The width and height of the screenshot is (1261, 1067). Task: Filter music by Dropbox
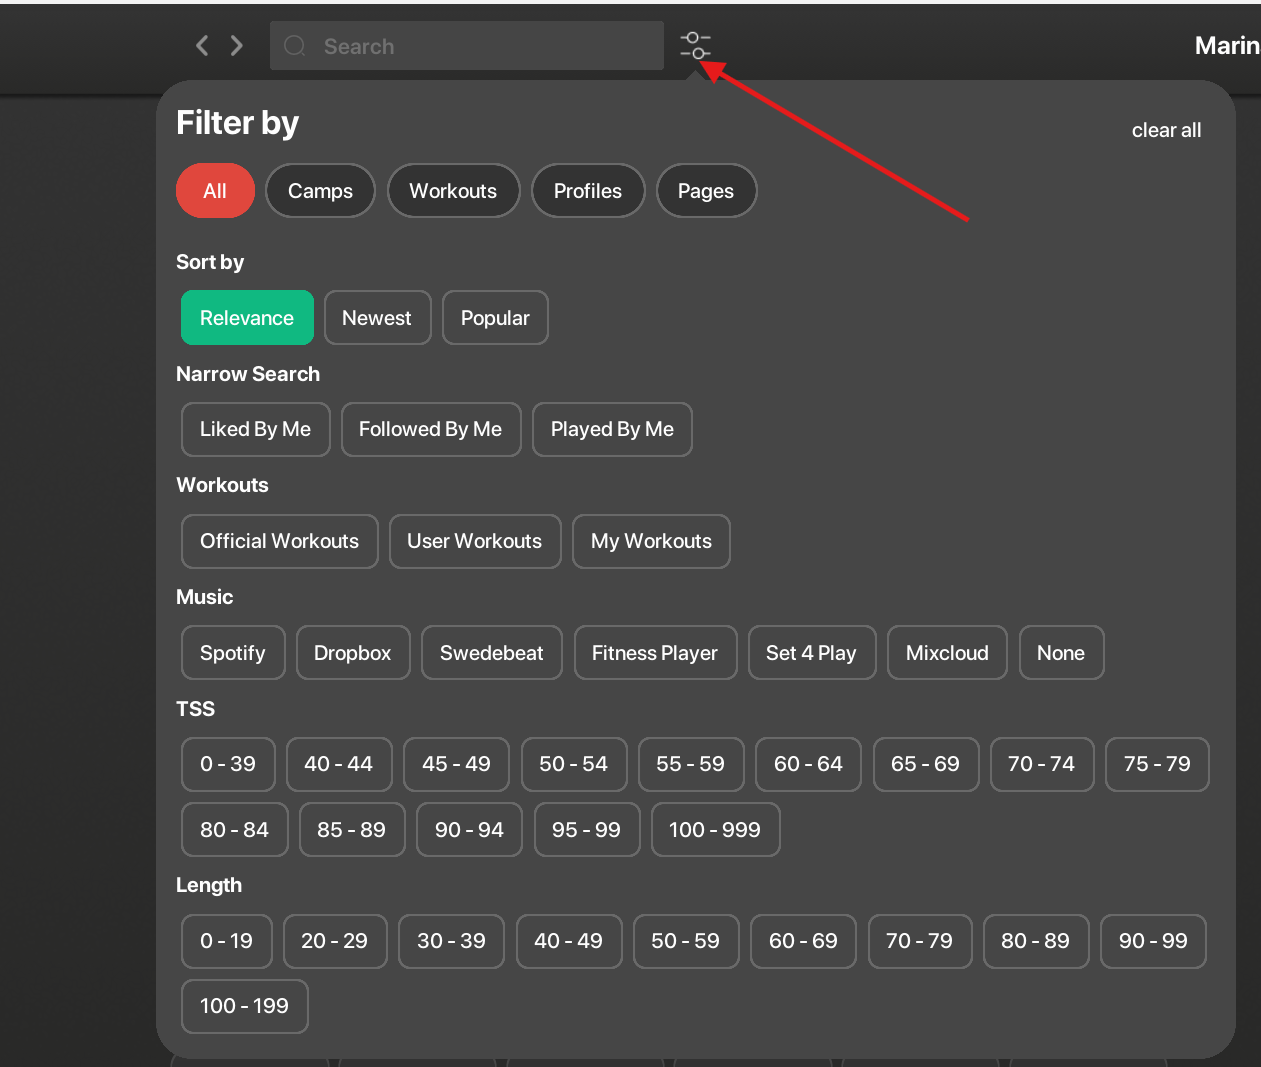(x=353, y=653)
